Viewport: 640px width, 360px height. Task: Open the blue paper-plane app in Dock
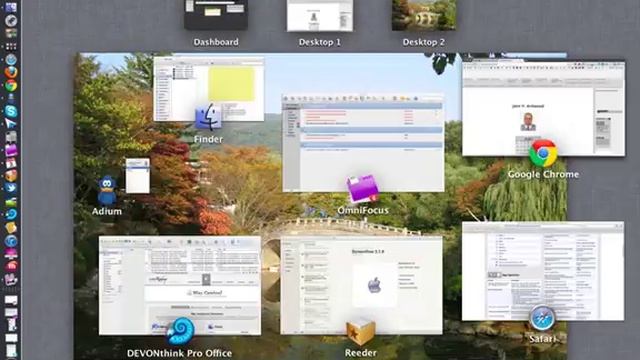11,124
